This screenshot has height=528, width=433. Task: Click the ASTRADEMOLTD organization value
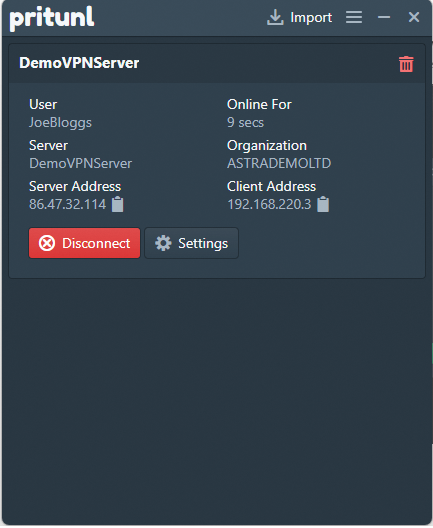pos(279,163)
